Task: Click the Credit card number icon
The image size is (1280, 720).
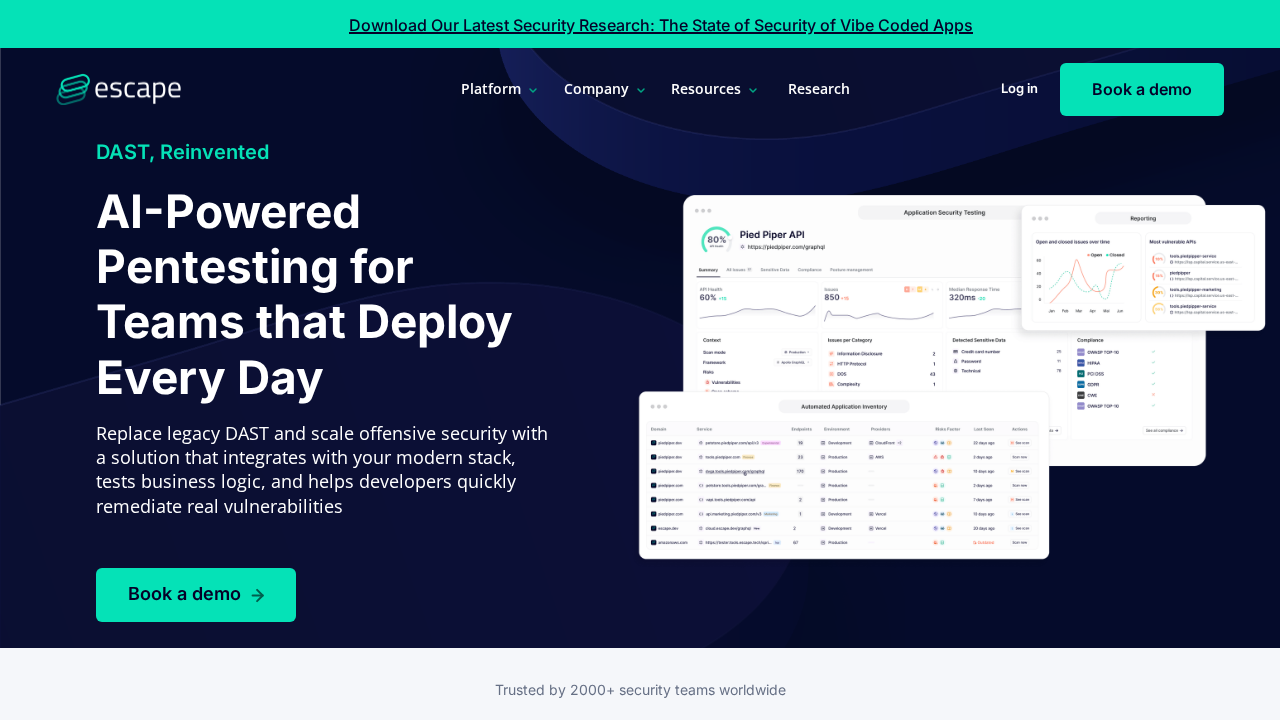Action: click(x=955, y=352)
